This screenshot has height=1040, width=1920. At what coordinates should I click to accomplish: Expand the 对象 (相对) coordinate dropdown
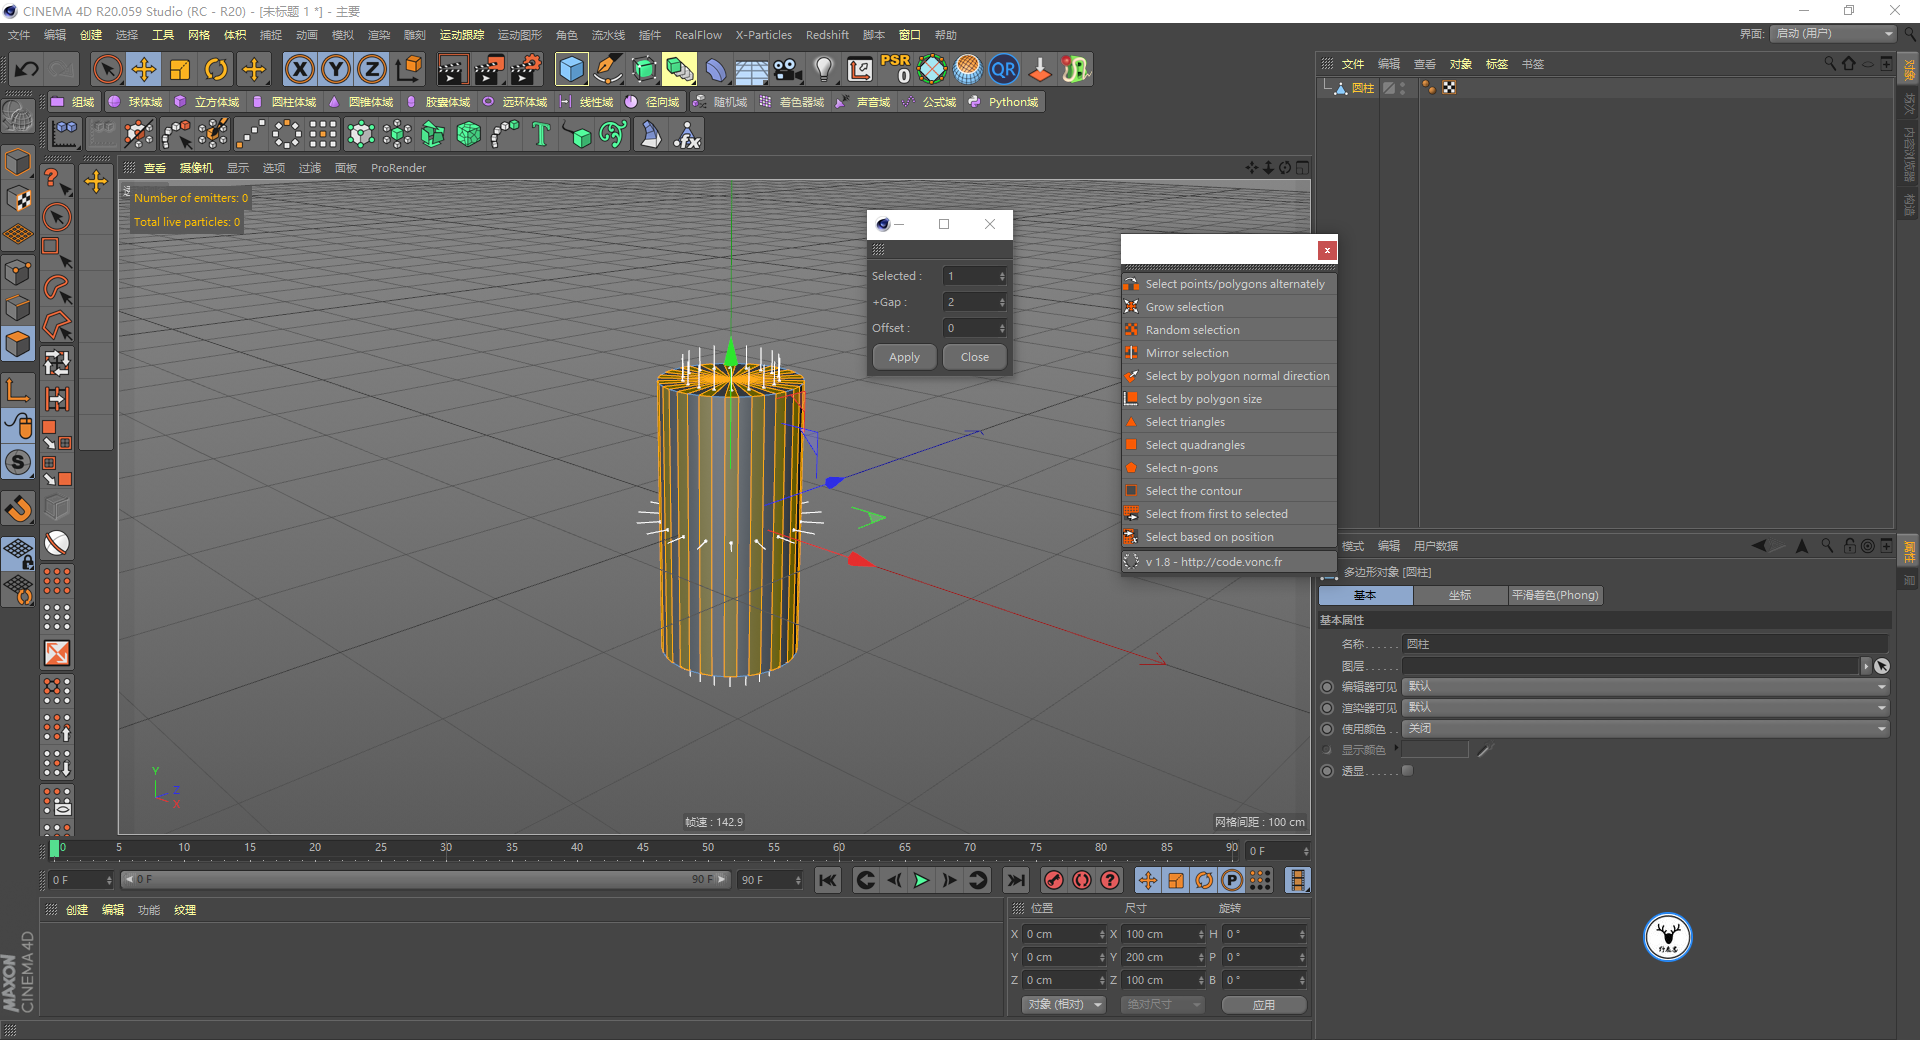click(x=1064, y=1004)
